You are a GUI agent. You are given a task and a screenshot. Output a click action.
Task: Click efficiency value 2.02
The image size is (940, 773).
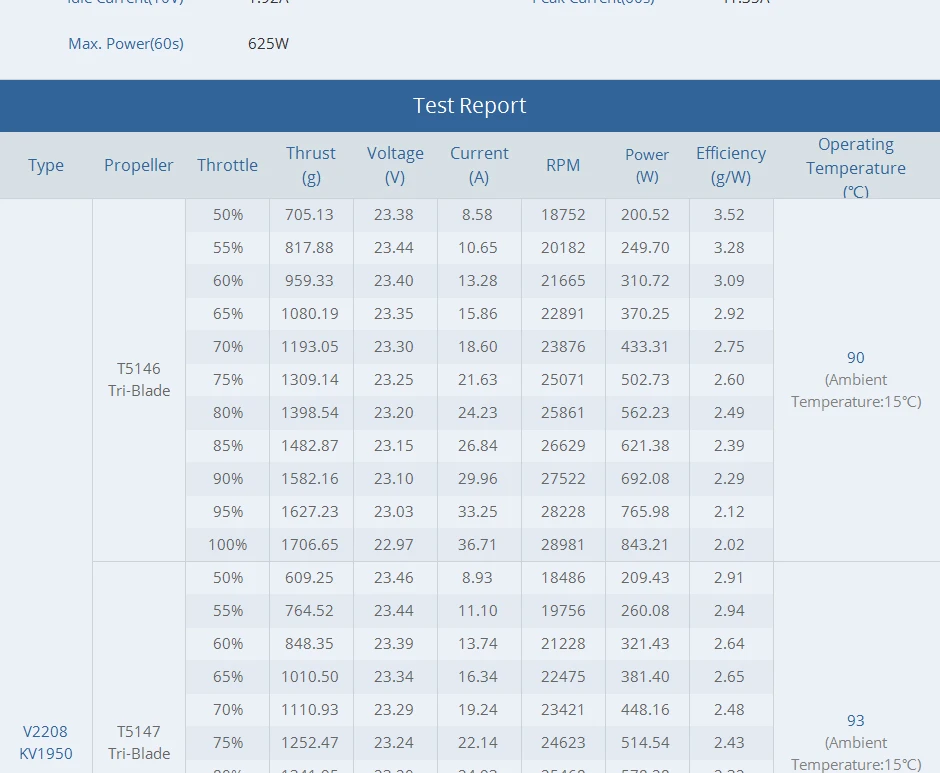(x=729, y=545)
